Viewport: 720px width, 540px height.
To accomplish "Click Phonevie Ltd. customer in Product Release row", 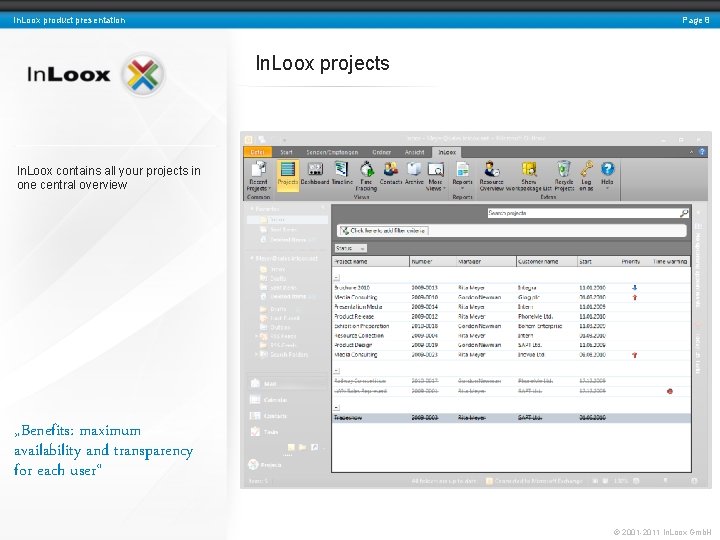I will click(x=535, y=316).
